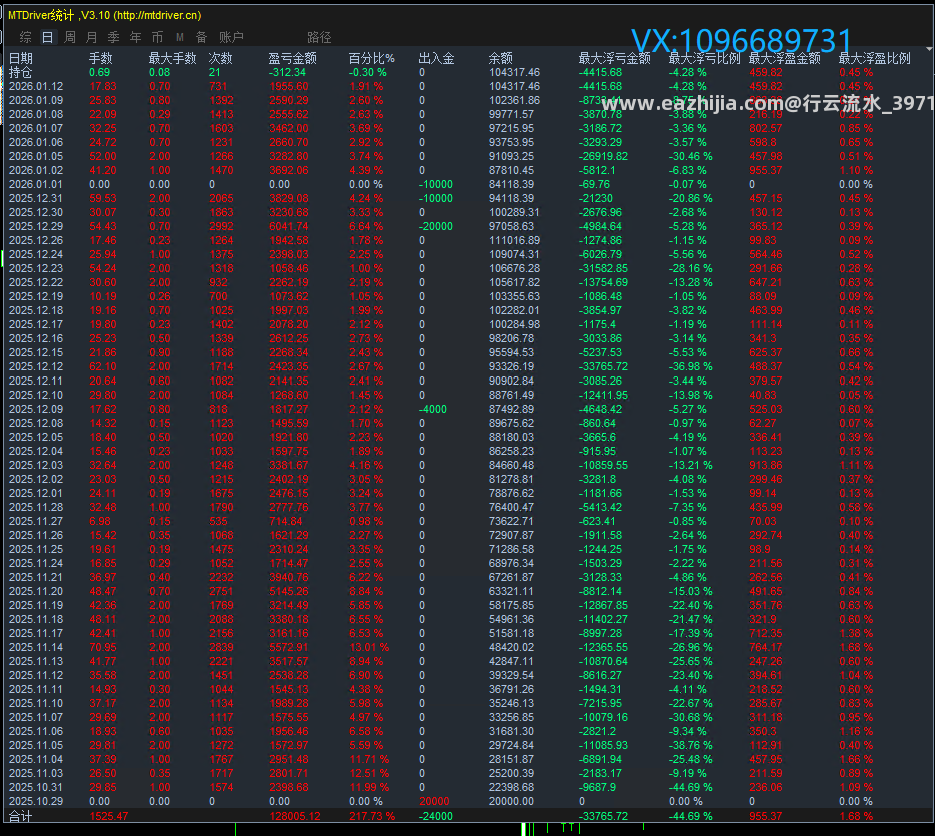Select the 合计 totals row label
Screen dimensions: 935x836
20,816
